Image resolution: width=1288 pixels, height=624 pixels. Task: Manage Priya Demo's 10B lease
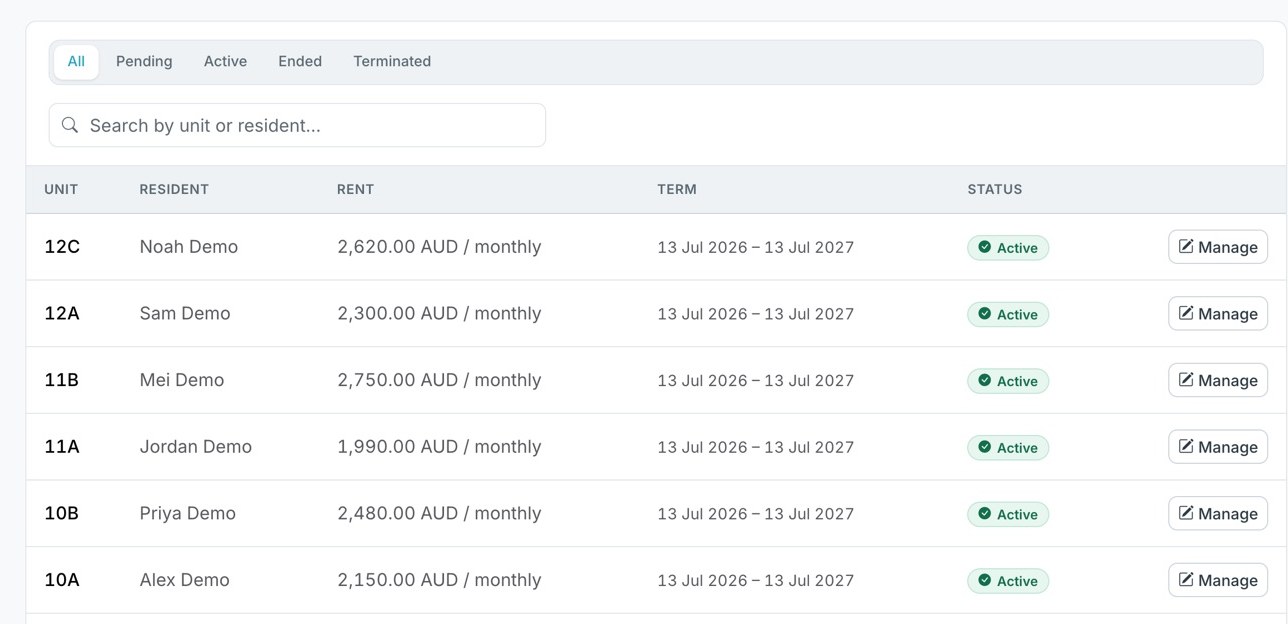(x=1218, y=513)
